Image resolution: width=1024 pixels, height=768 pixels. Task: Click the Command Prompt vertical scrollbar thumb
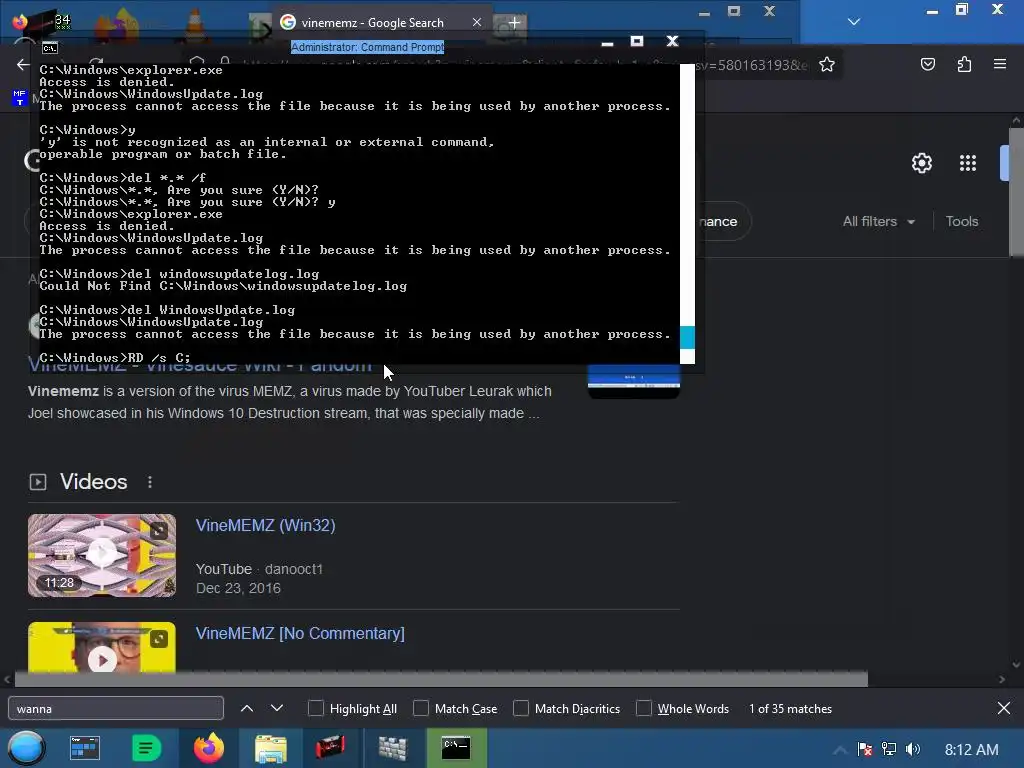coord(687,338)
